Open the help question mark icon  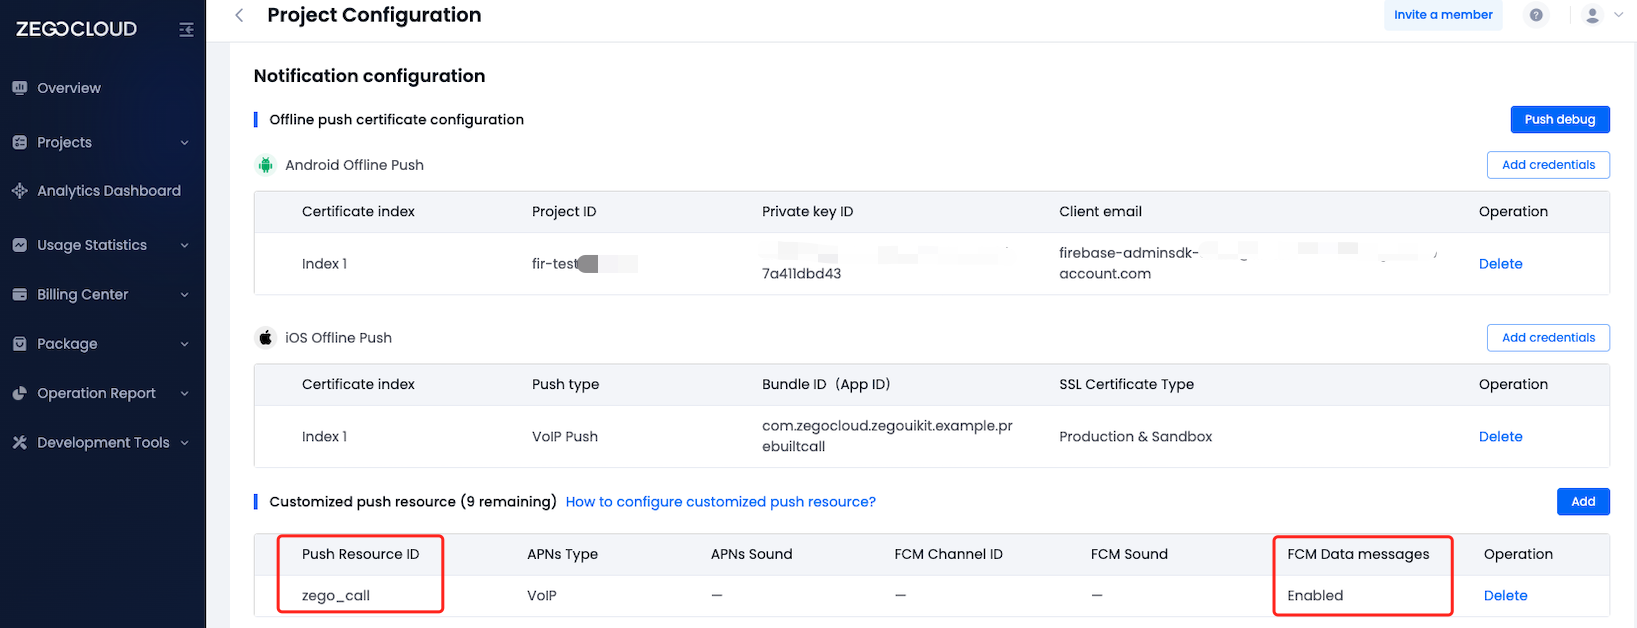coord(1536,15)
